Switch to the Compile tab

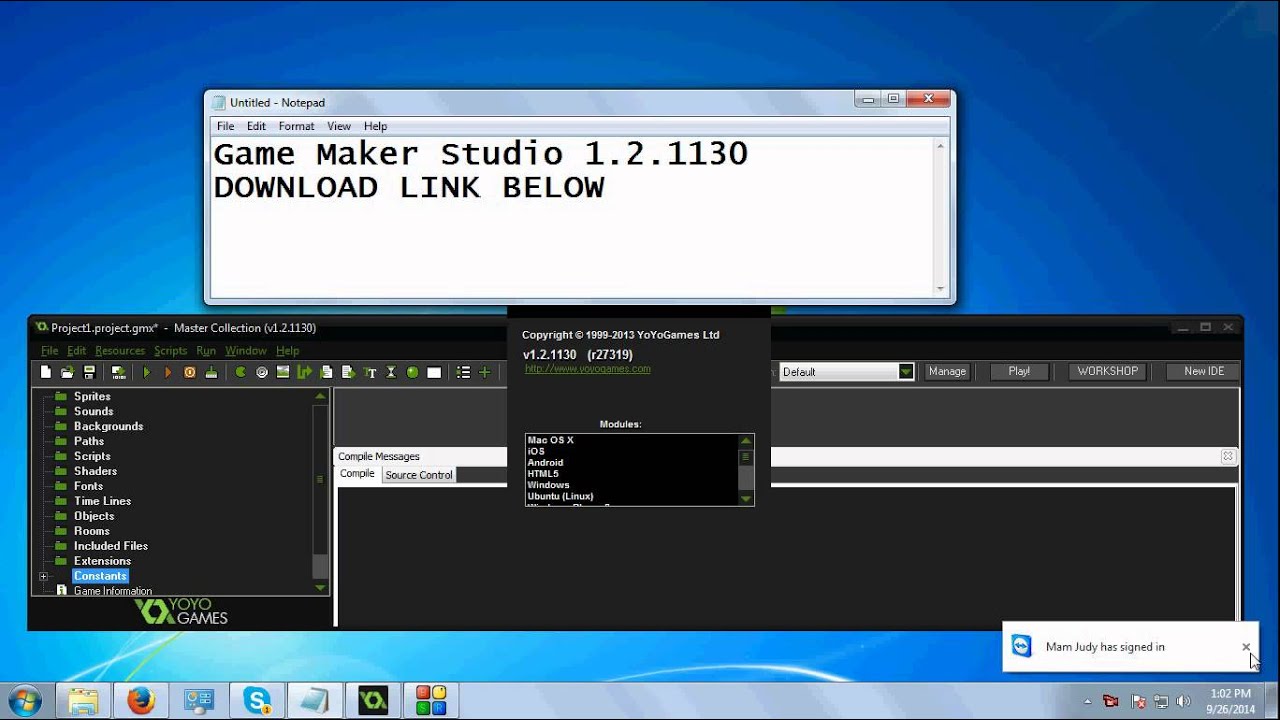pos(358,474)
